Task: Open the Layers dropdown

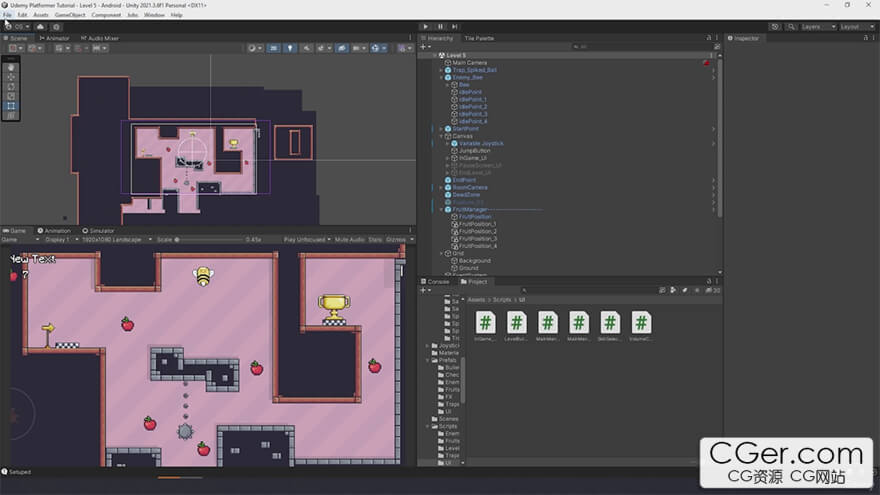Action: tap(818, 26)
